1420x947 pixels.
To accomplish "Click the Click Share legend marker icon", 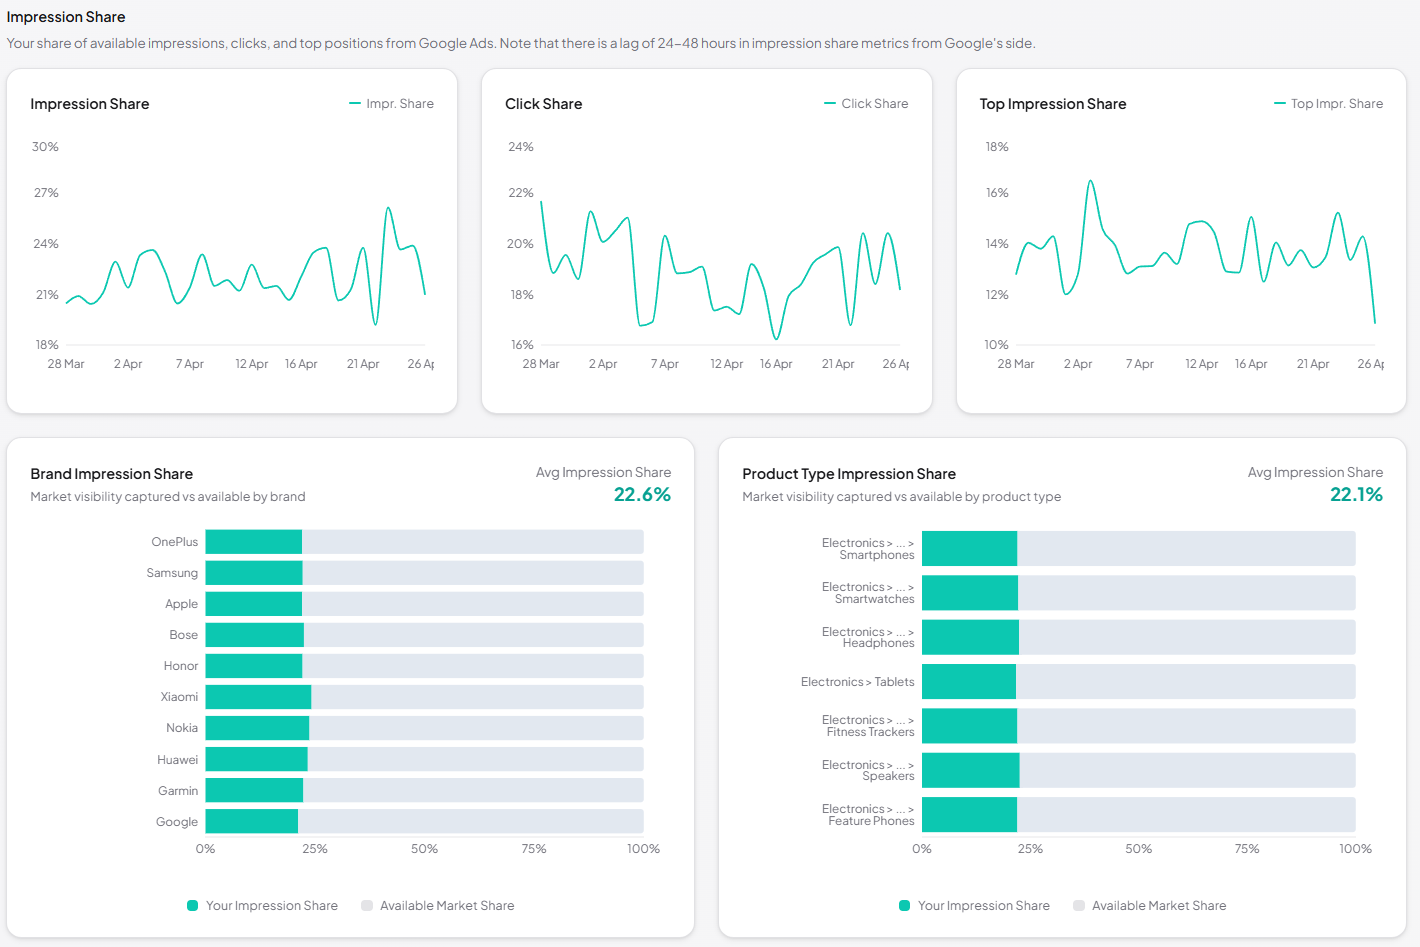I will [828, 103].
